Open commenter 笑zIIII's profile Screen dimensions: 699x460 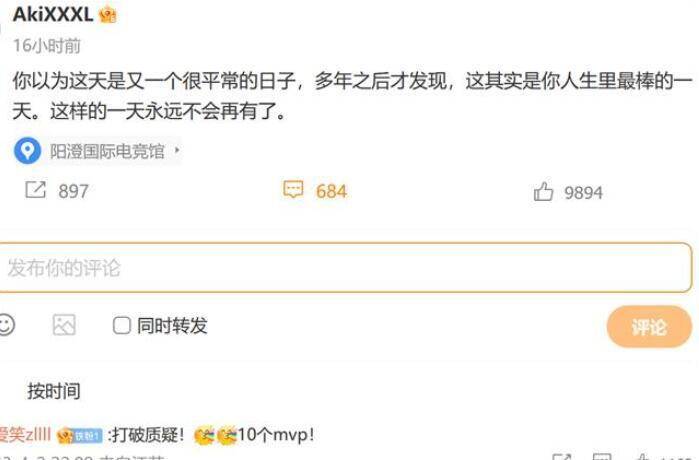coord(25,434)
